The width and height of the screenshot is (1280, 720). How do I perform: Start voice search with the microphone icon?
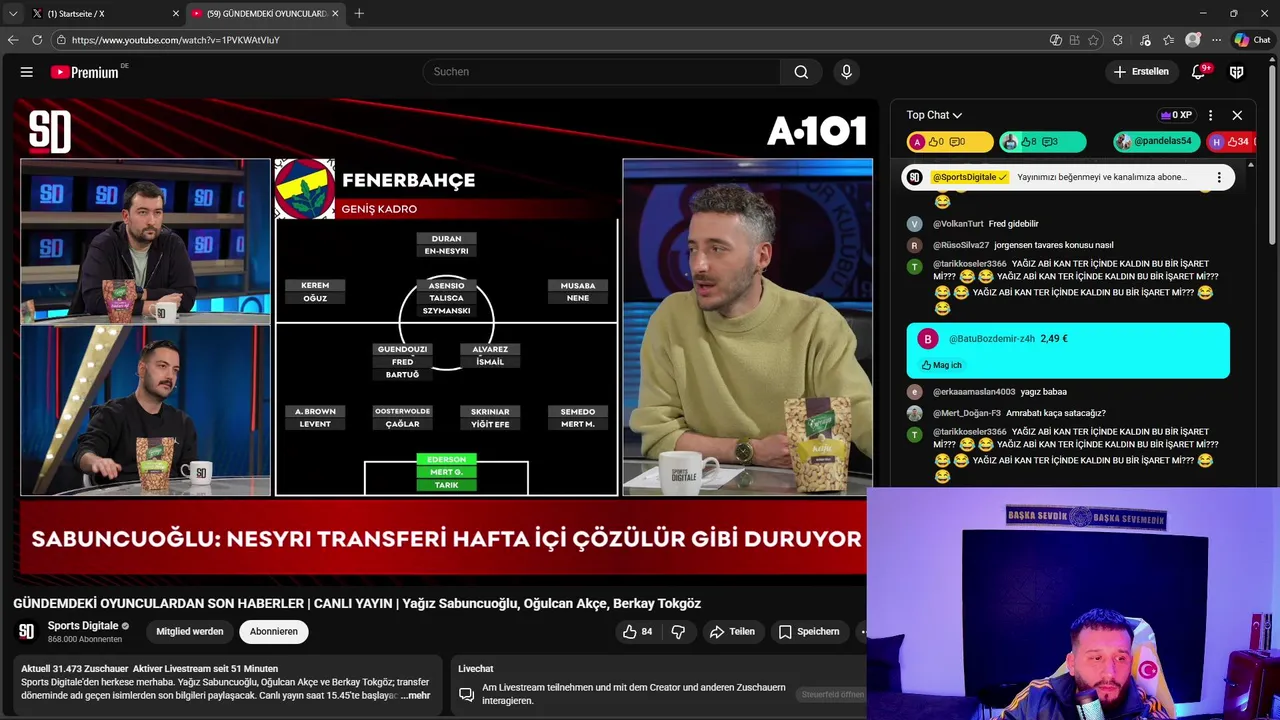(846, 72)
